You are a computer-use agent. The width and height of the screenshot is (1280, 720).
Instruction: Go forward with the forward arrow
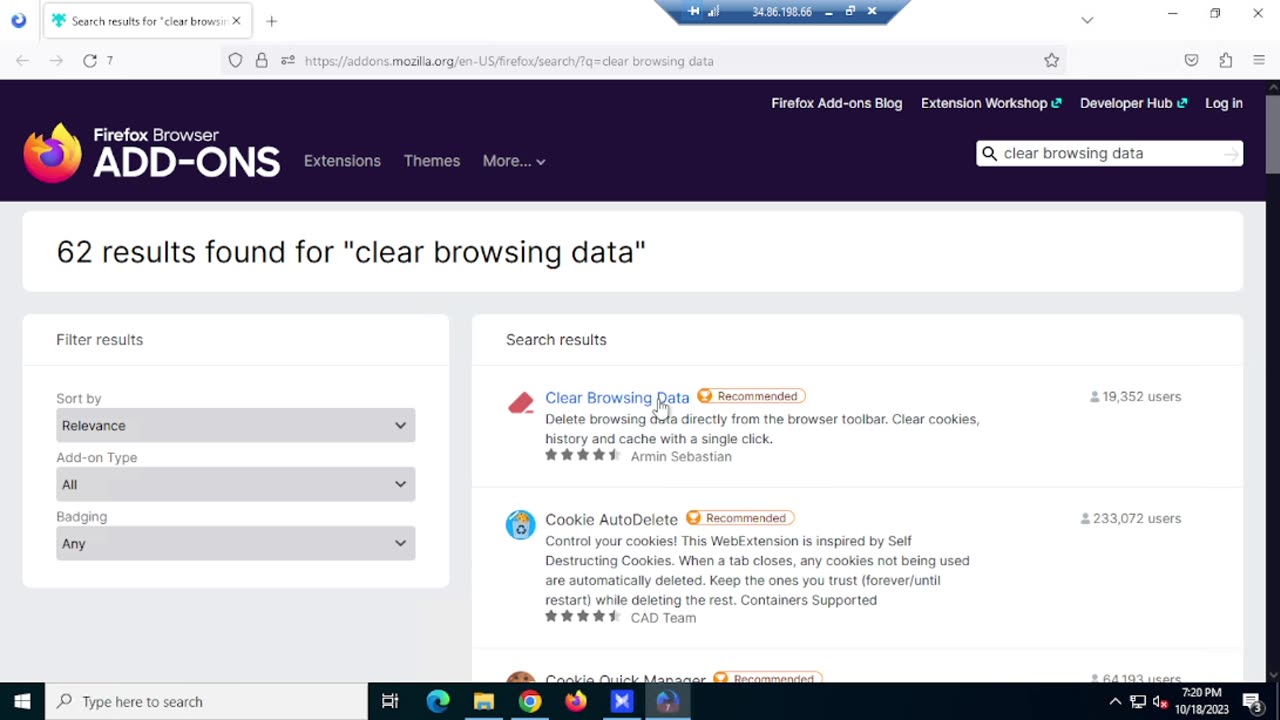coord(56,61)
